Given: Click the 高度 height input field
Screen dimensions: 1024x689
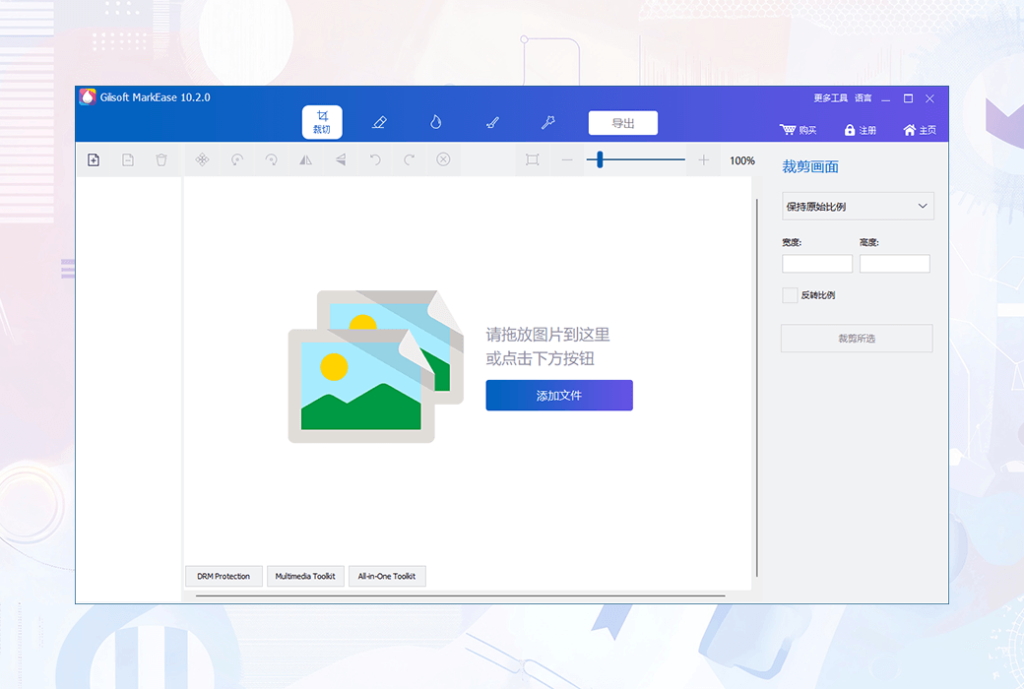Looking at the screenshot, I should pyautogui.click(x=895, y=264).
